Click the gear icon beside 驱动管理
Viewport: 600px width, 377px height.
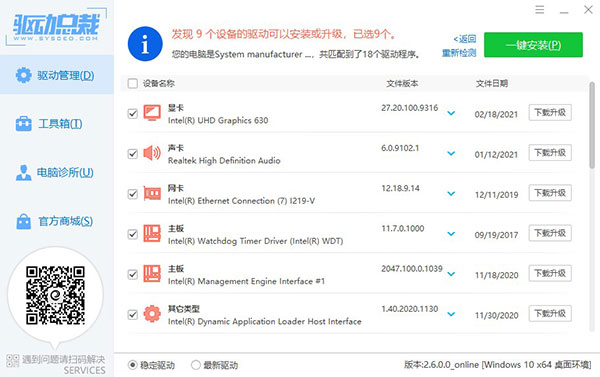23,75
